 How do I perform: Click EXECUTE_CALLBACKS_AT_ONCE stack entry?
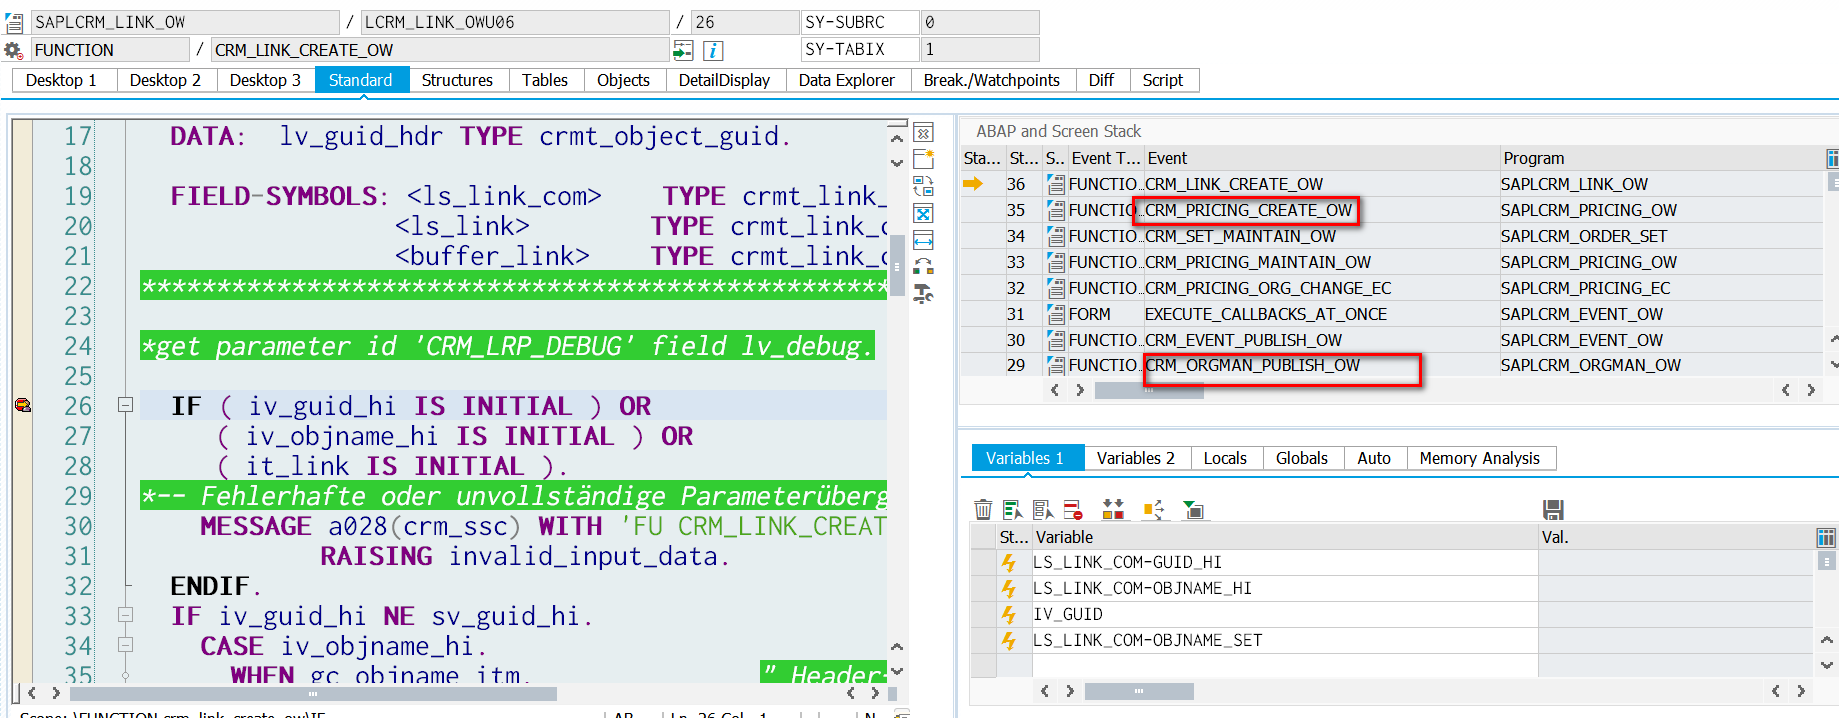tap(1266, 314)
